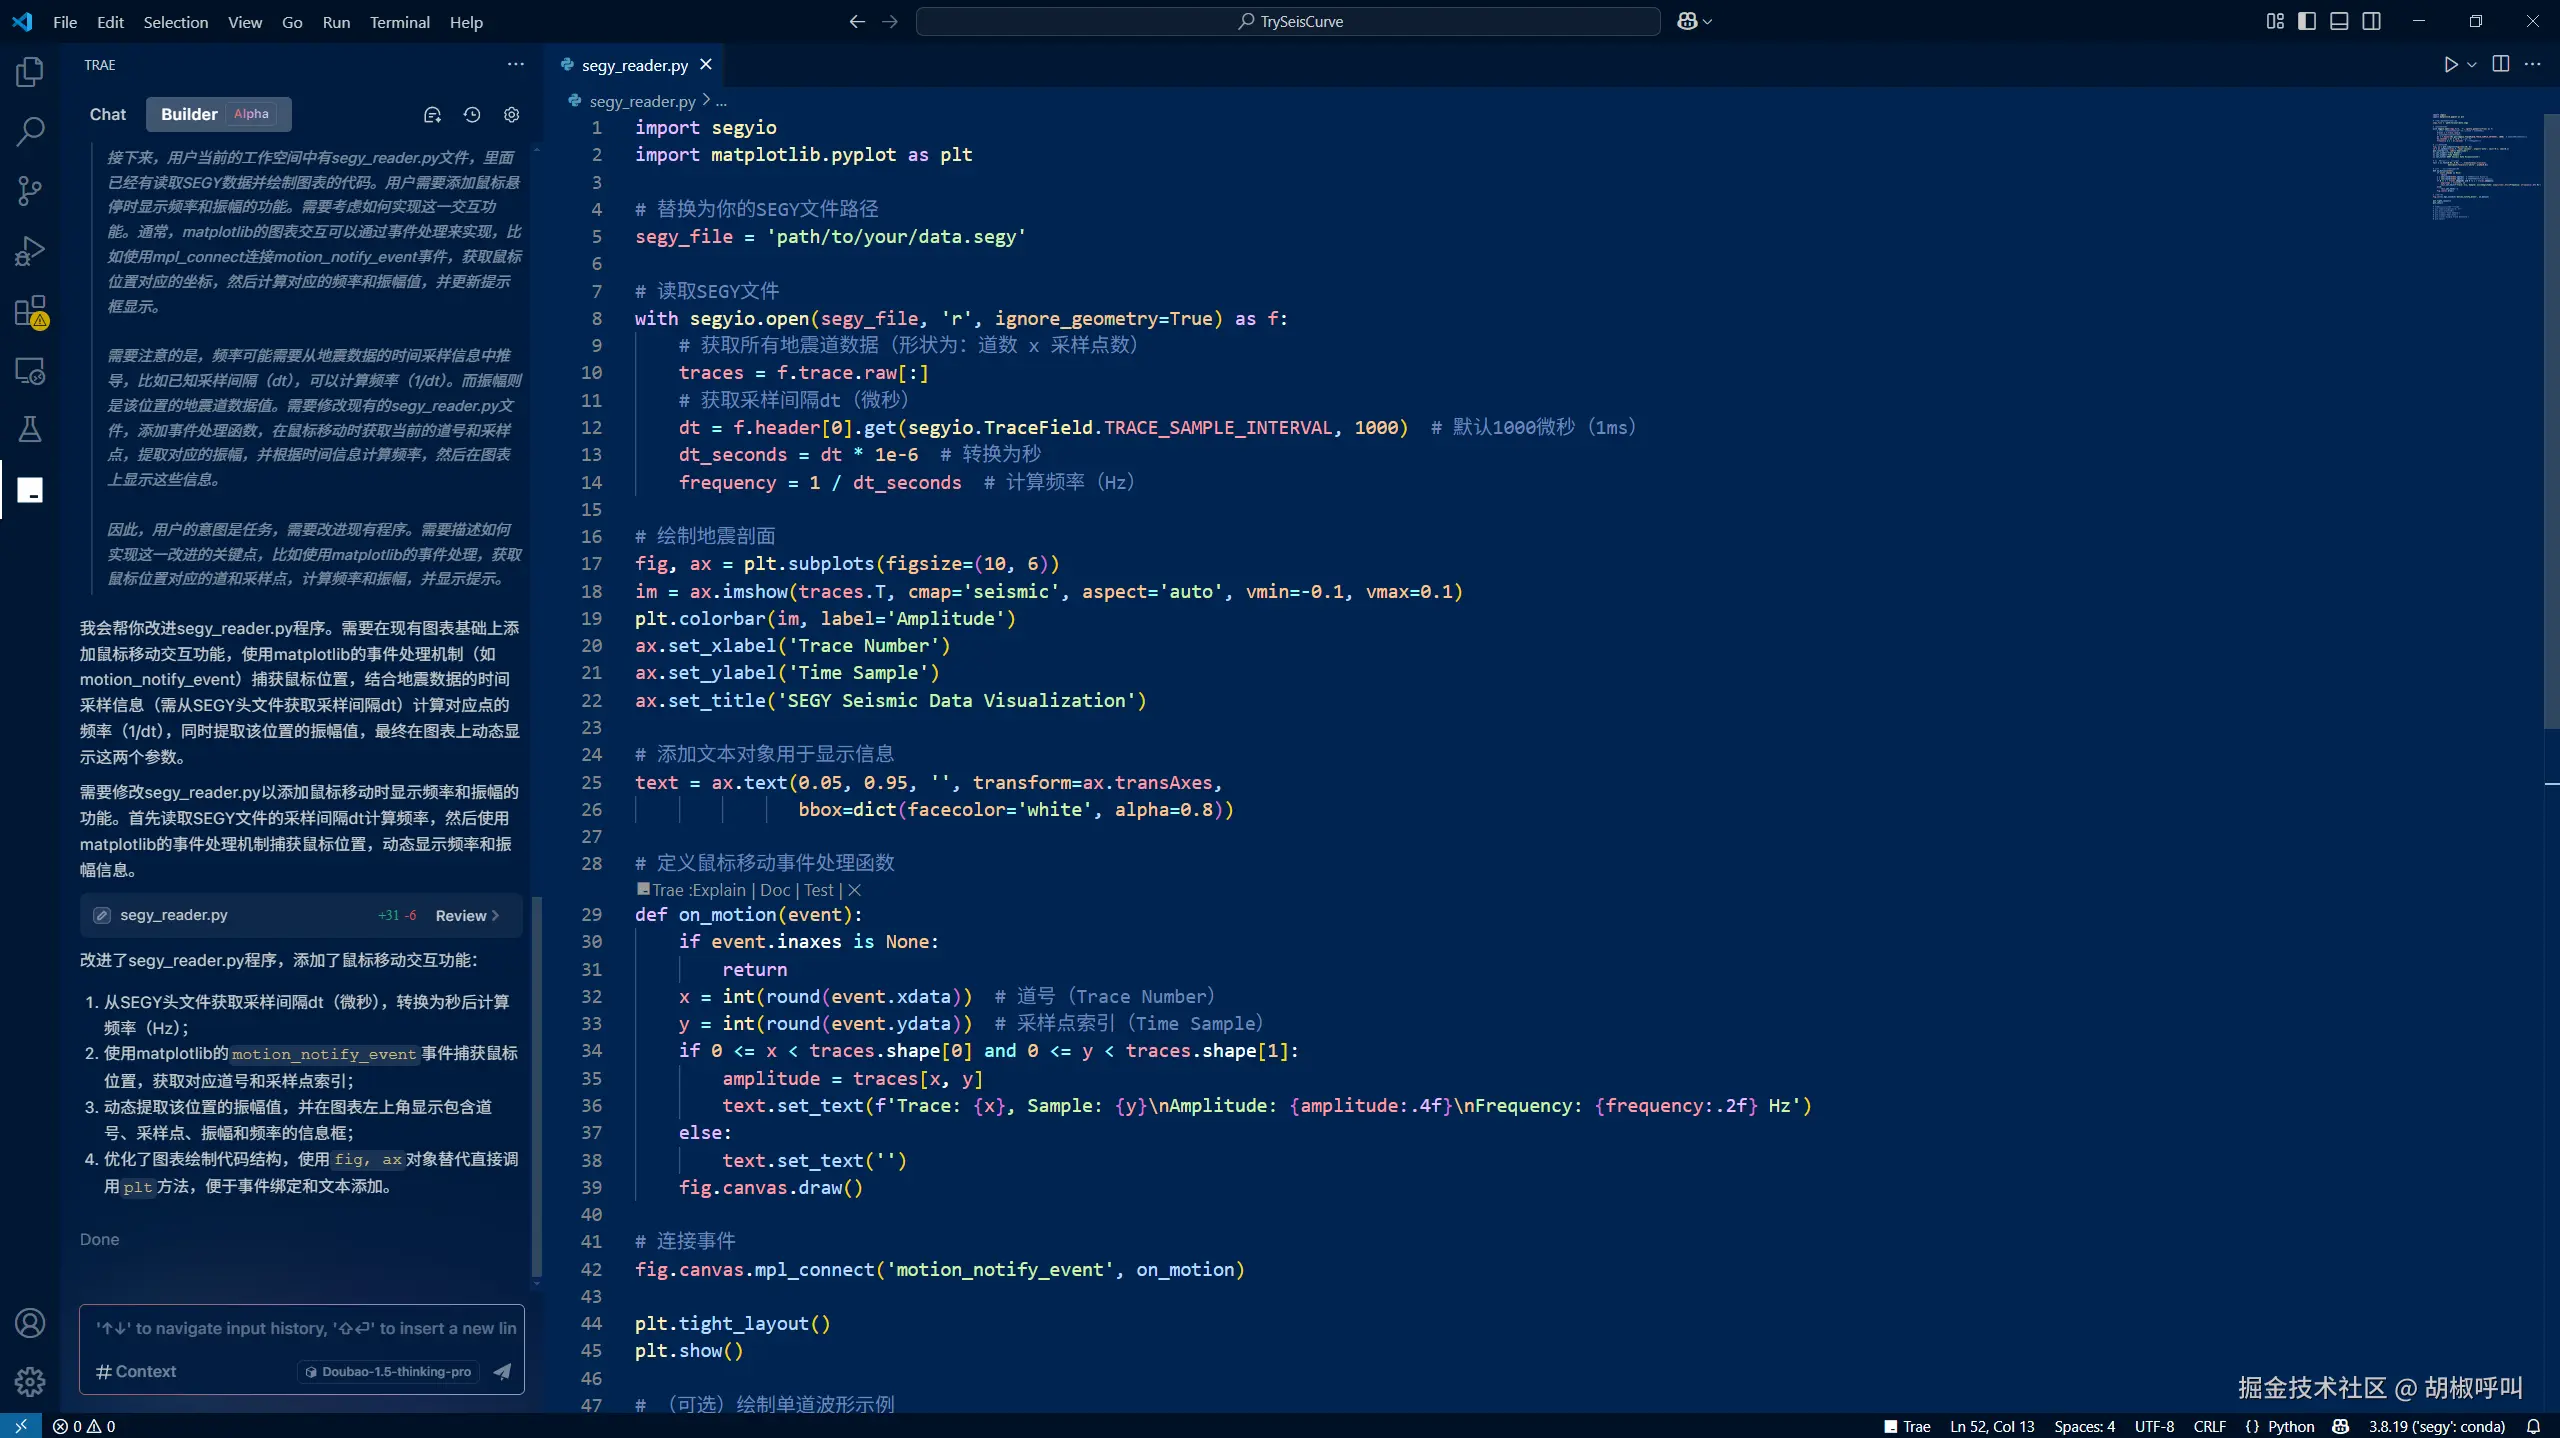
Task: Open Source Control view icon
Action: [30, 191]
